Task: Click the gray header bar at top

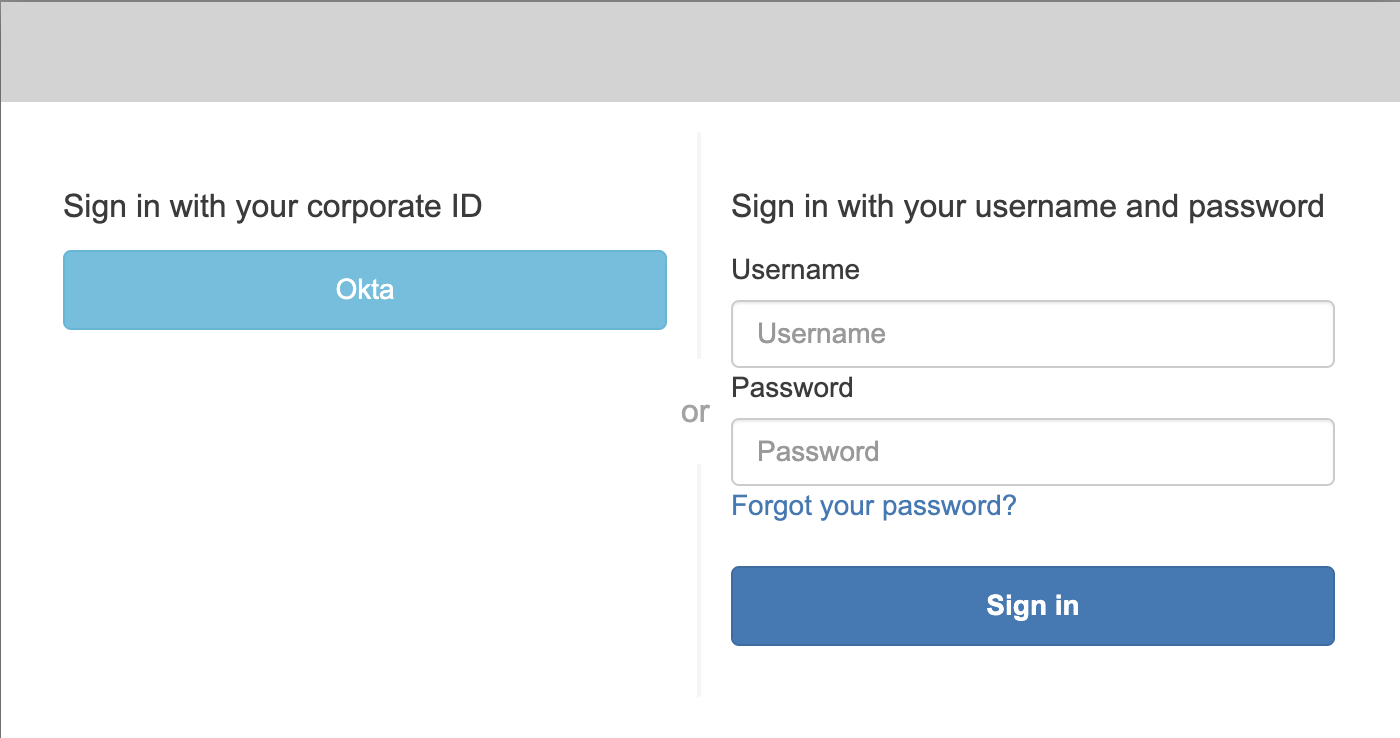Action: coord(700,52)
